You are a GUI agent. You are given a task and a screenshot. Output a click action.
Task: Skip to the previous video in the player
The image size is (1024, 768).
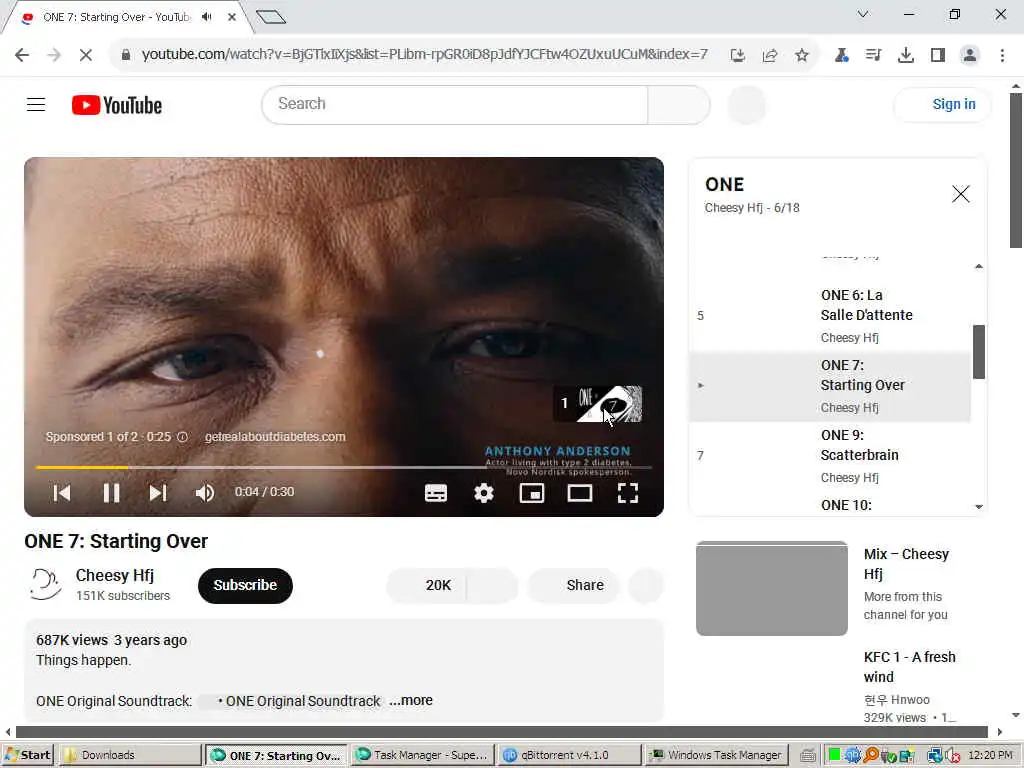coord(61,492)
